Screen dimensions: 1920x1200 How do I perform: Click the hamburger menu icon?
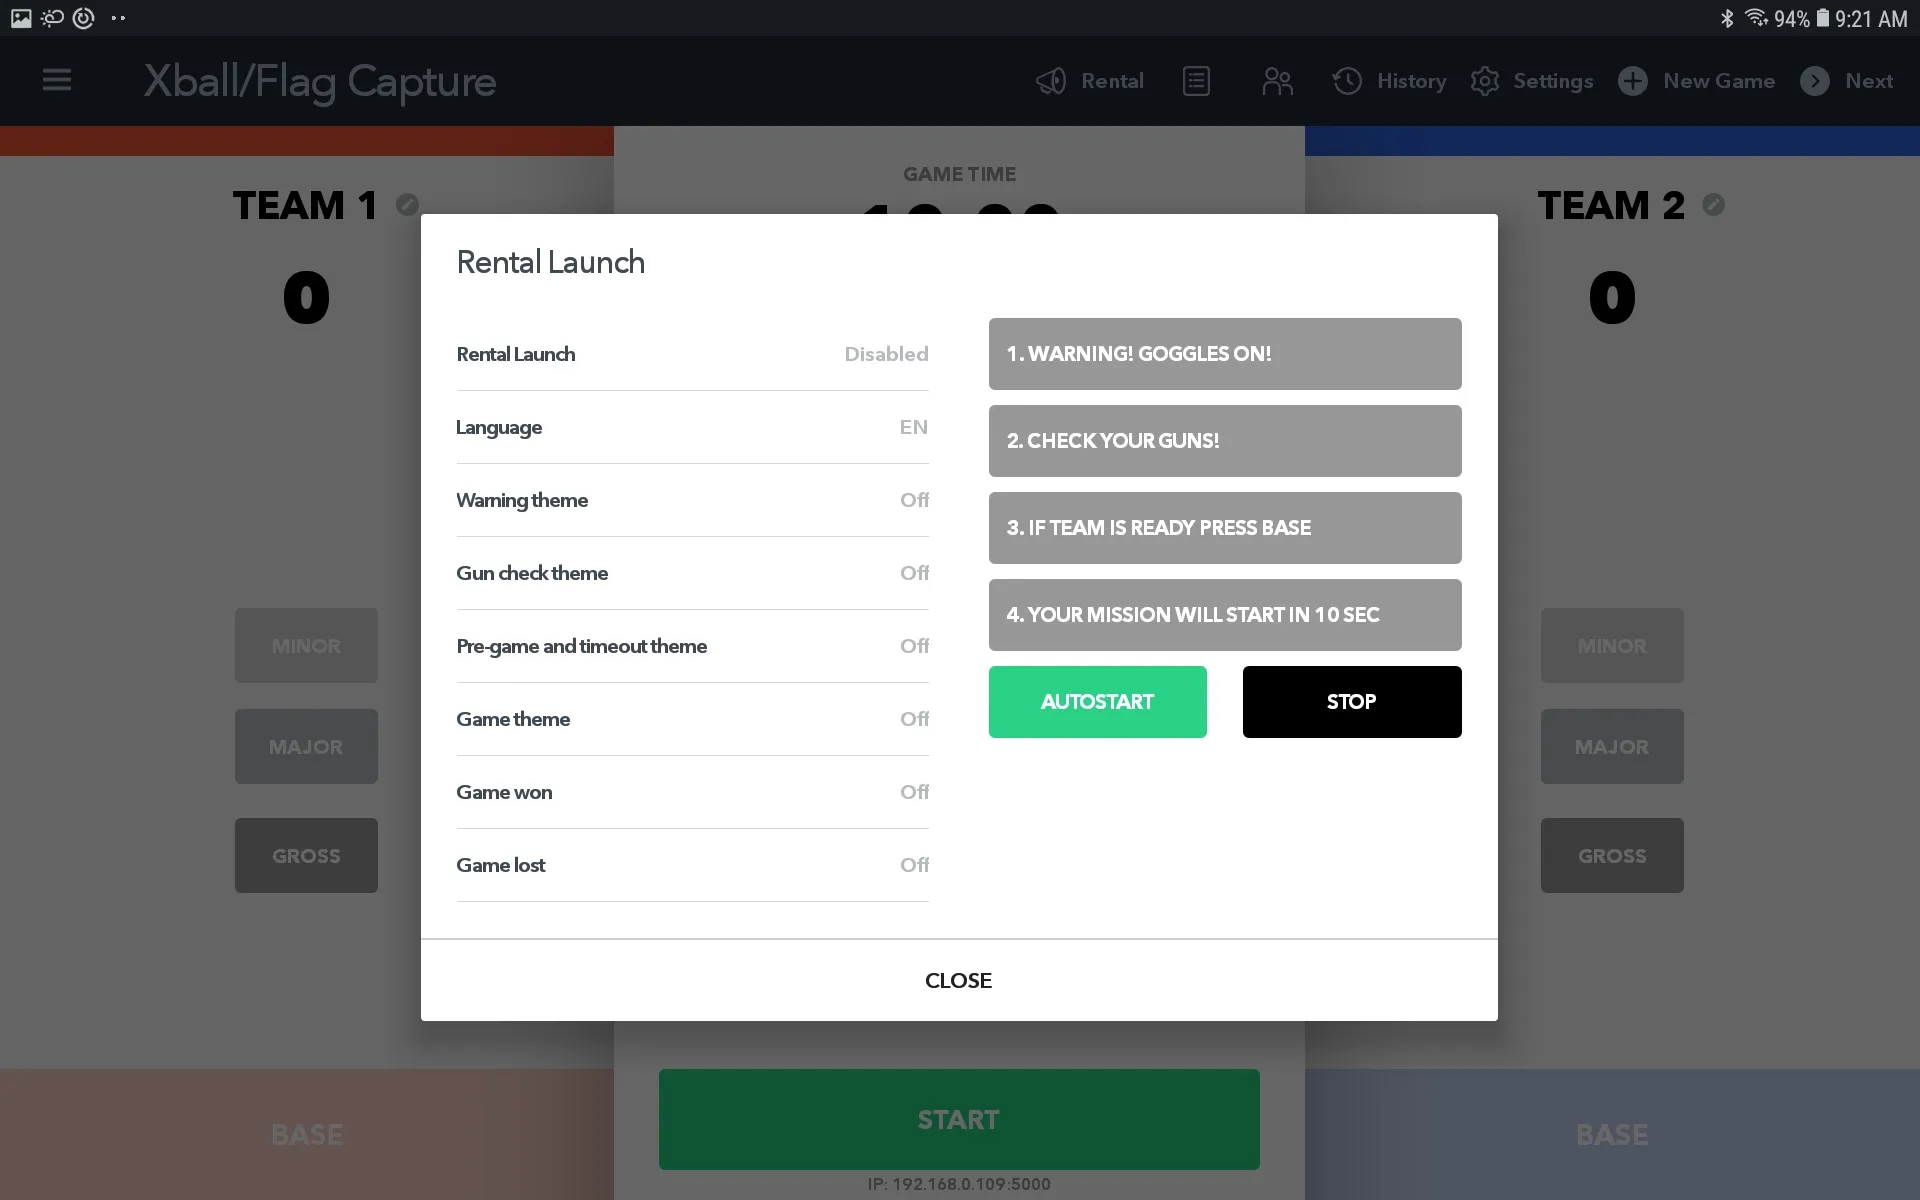point(55,79)
